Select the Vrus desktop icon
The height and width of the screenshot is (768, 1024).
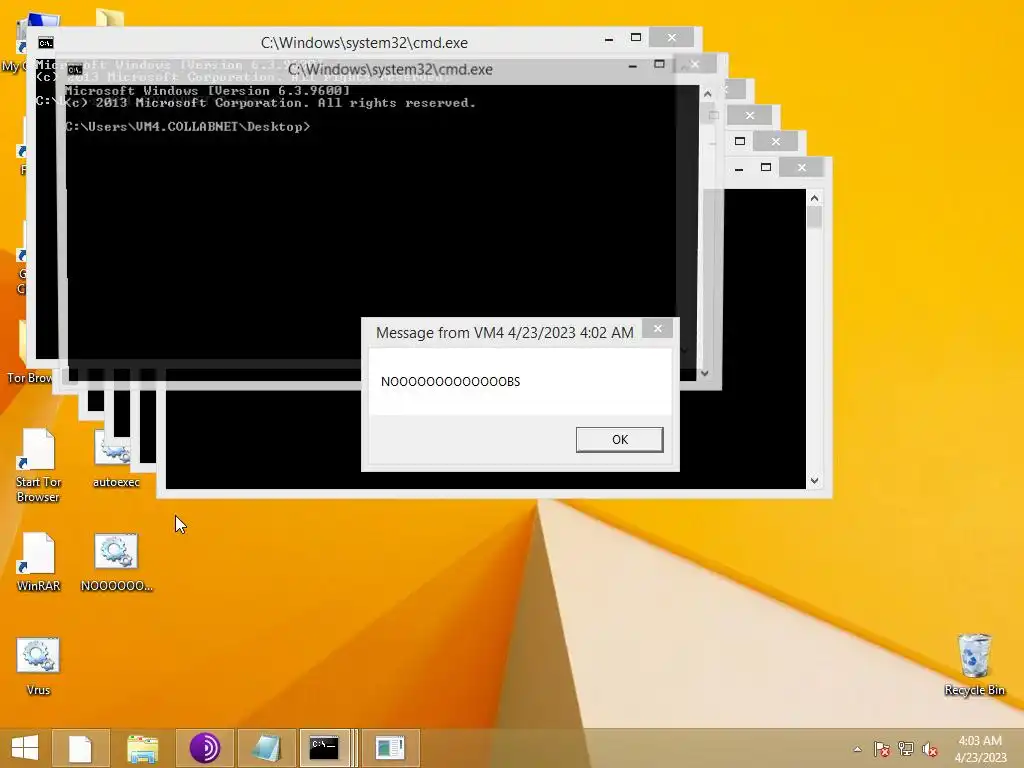(x=38, y=666)
